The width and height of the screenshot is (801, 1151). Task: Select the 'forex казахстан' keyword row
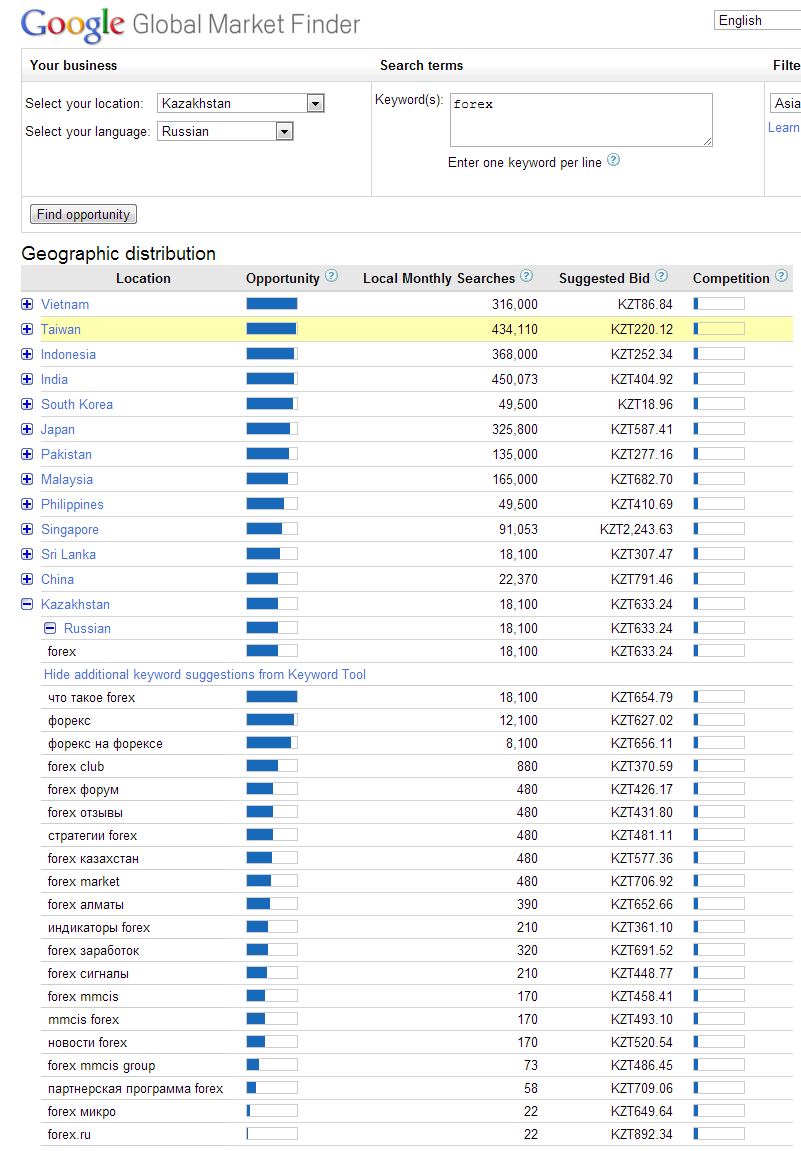pos(417,858)
